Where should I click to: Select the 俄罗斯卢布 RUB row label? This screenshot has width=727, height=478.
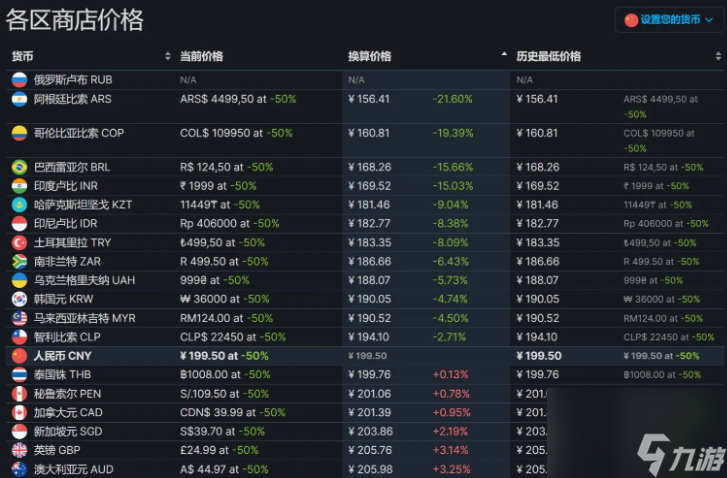tap(73, 80)
